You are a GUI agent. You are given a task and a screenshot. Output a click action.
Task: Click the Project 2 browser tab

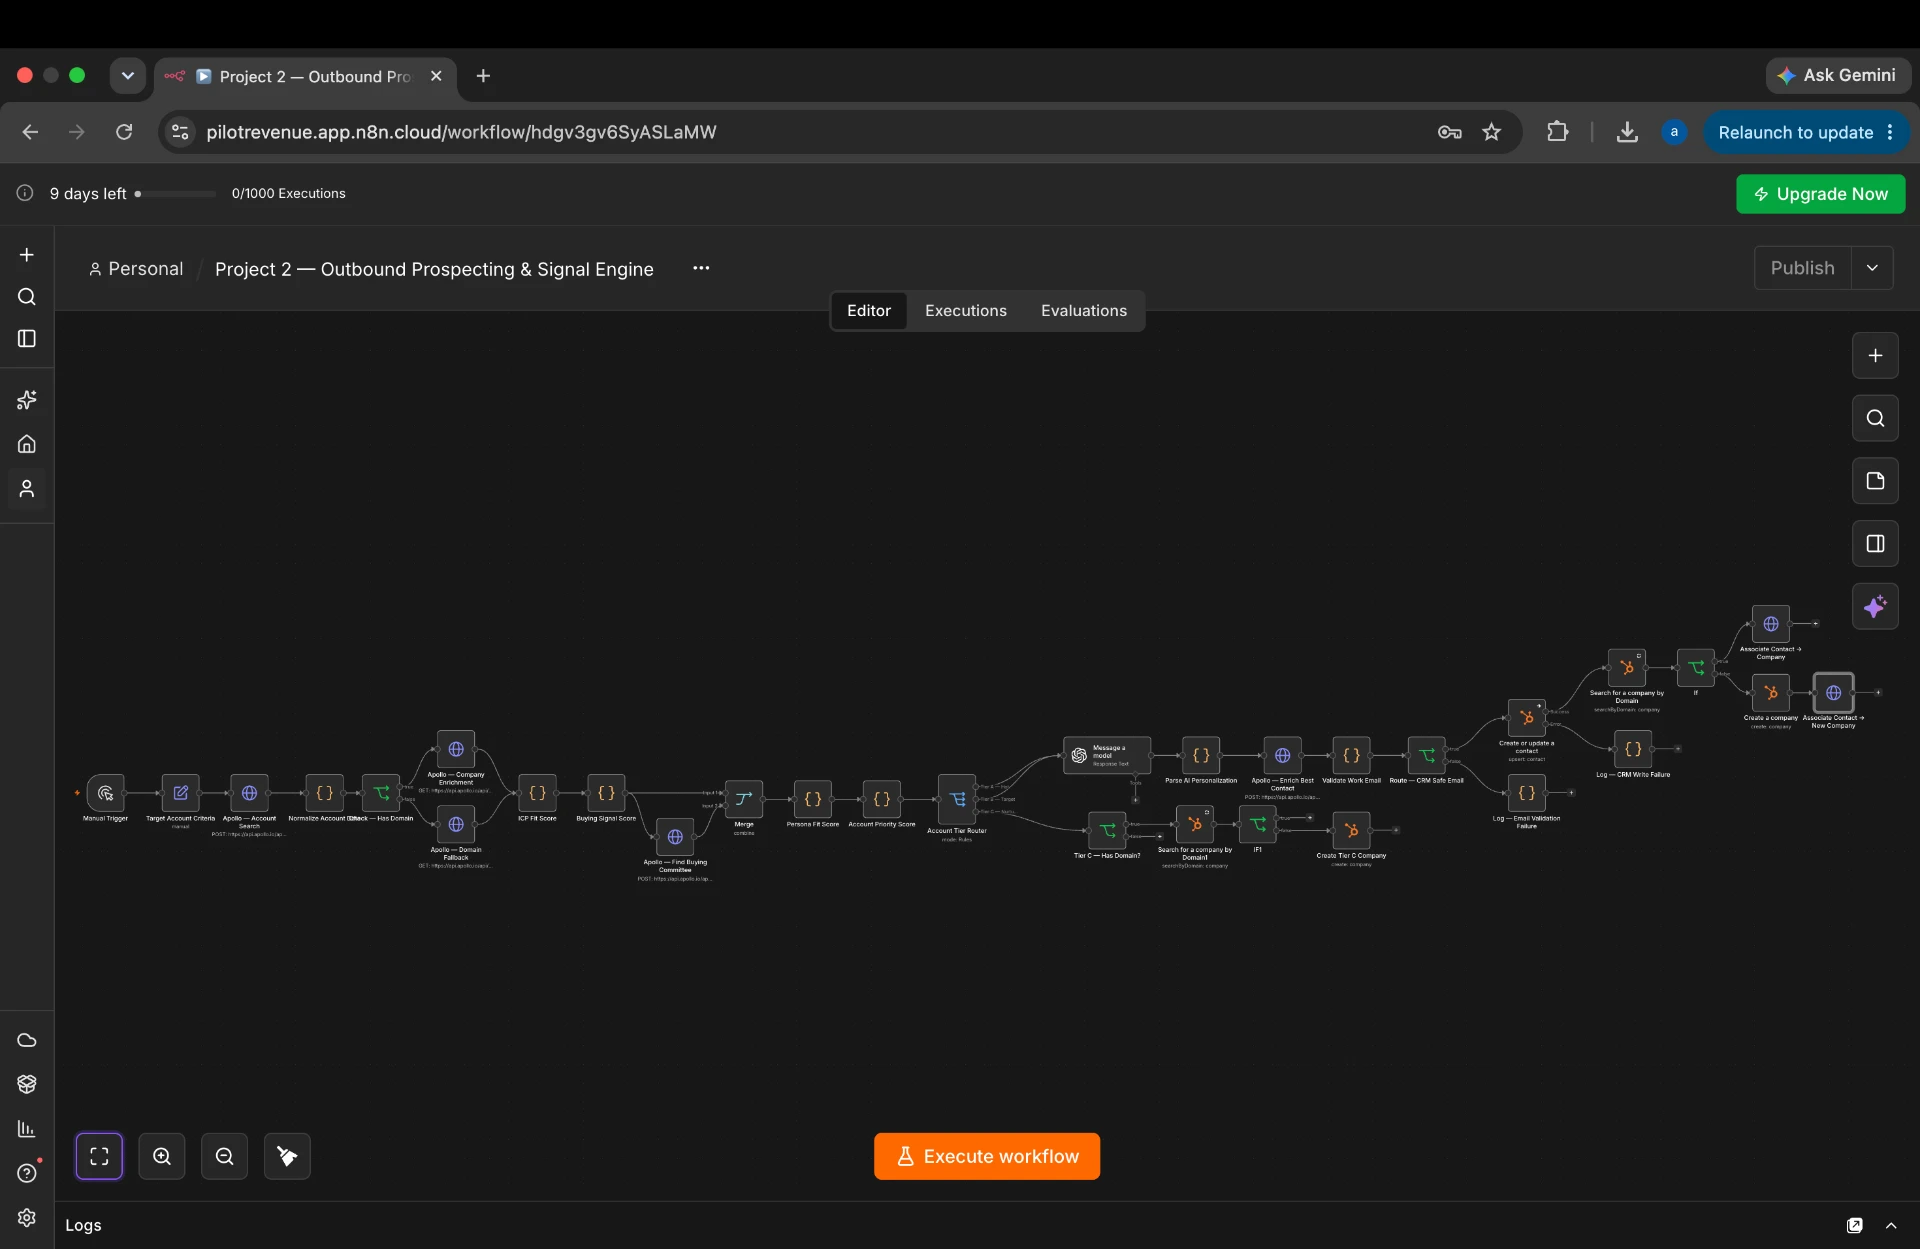click(305, 76)
